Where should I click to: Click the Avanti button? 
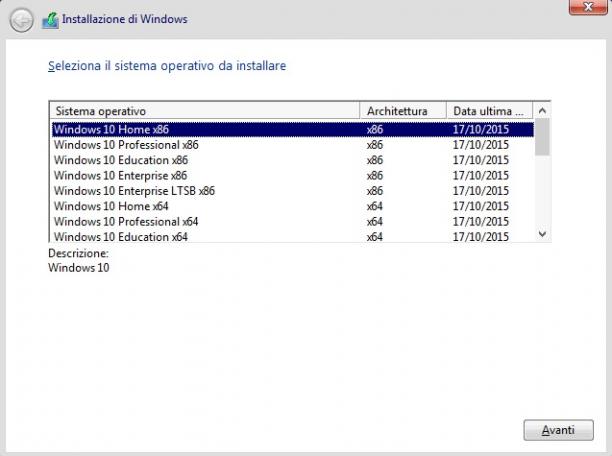point(559,430)
